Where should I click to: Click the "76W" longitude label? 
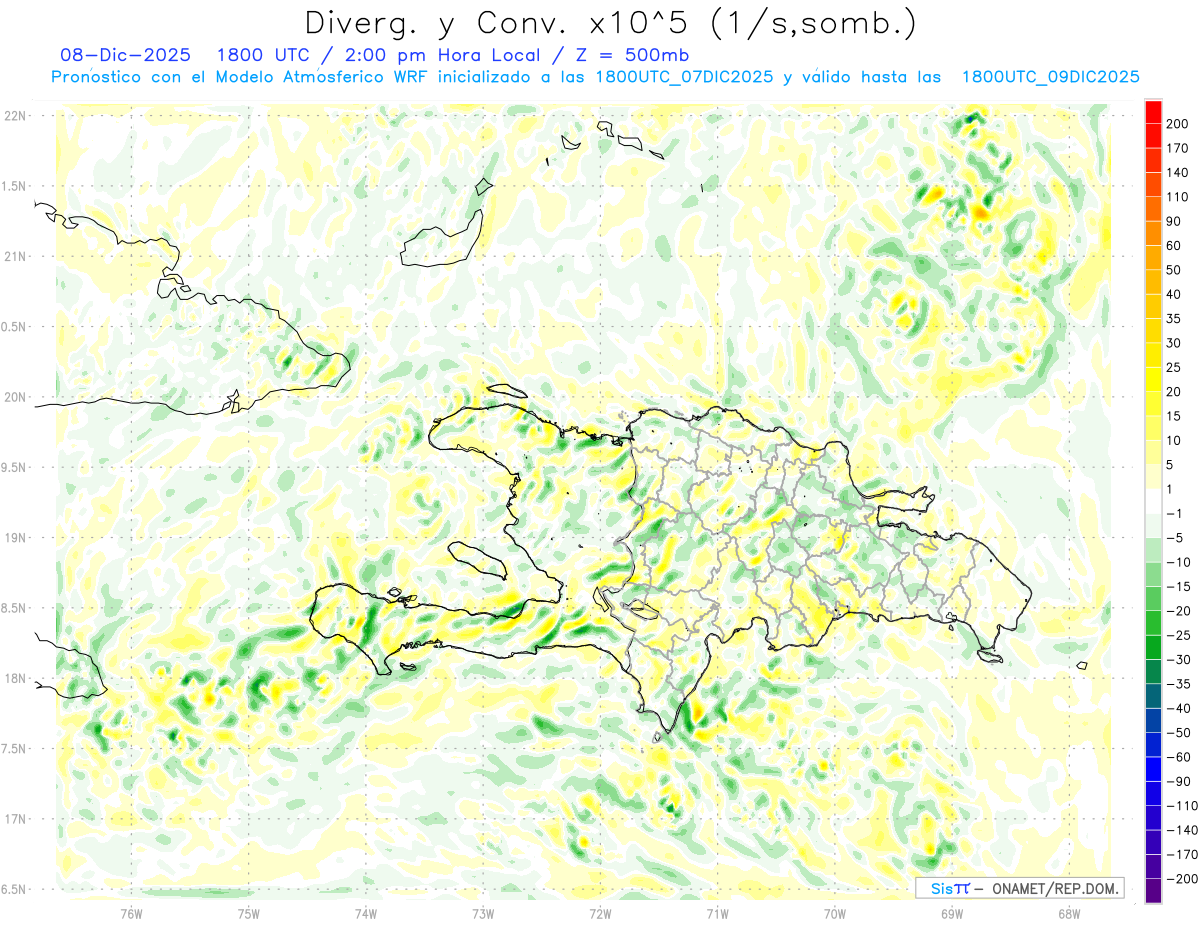[x=131, y=913]
